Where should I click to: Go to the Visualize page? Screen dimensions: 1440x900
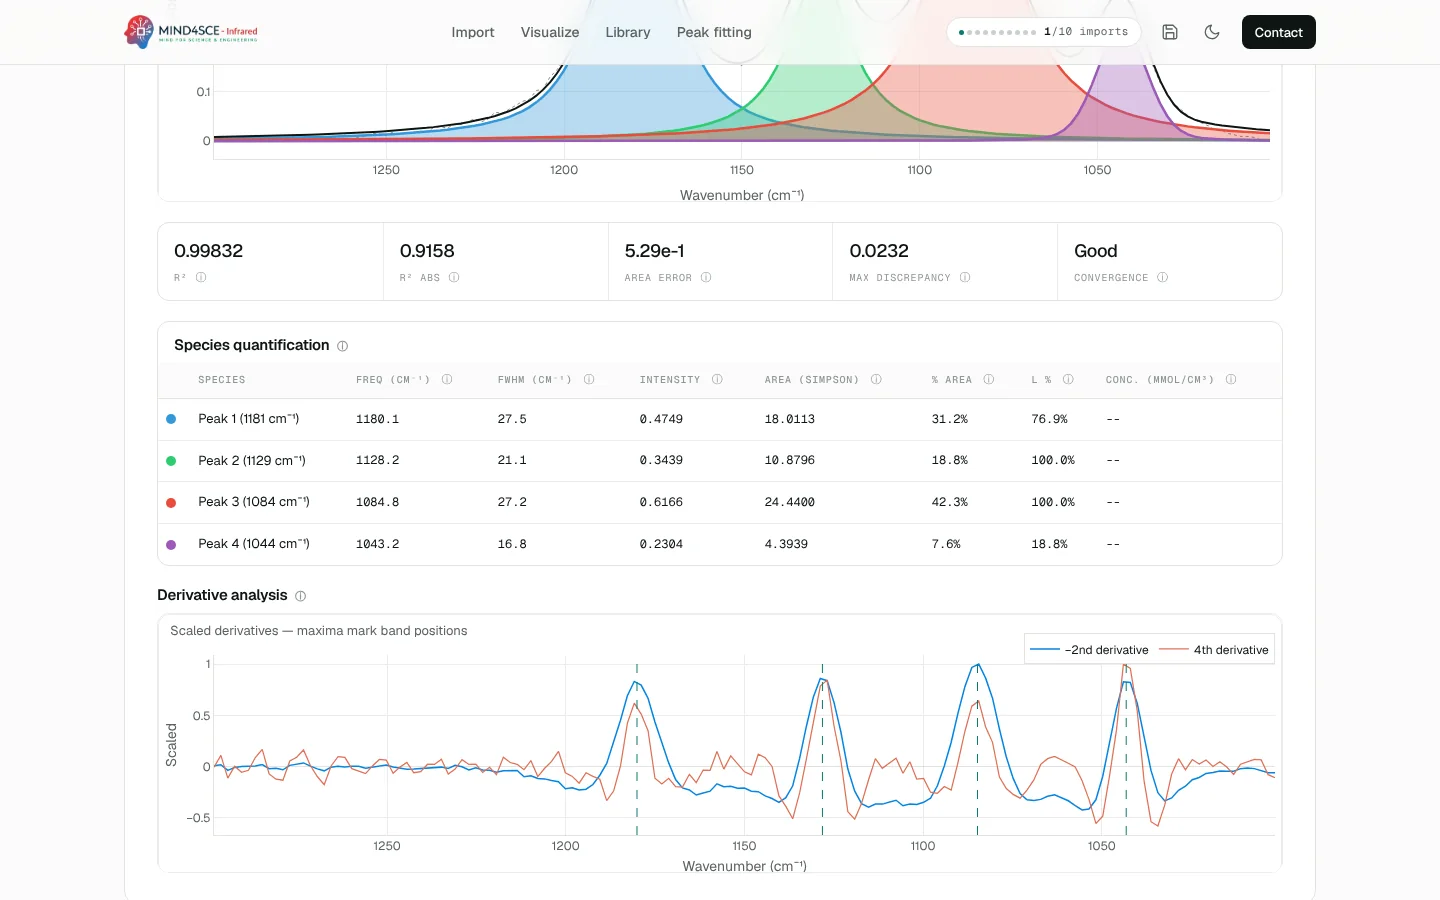pyautogui.click(x=550, y=32)
